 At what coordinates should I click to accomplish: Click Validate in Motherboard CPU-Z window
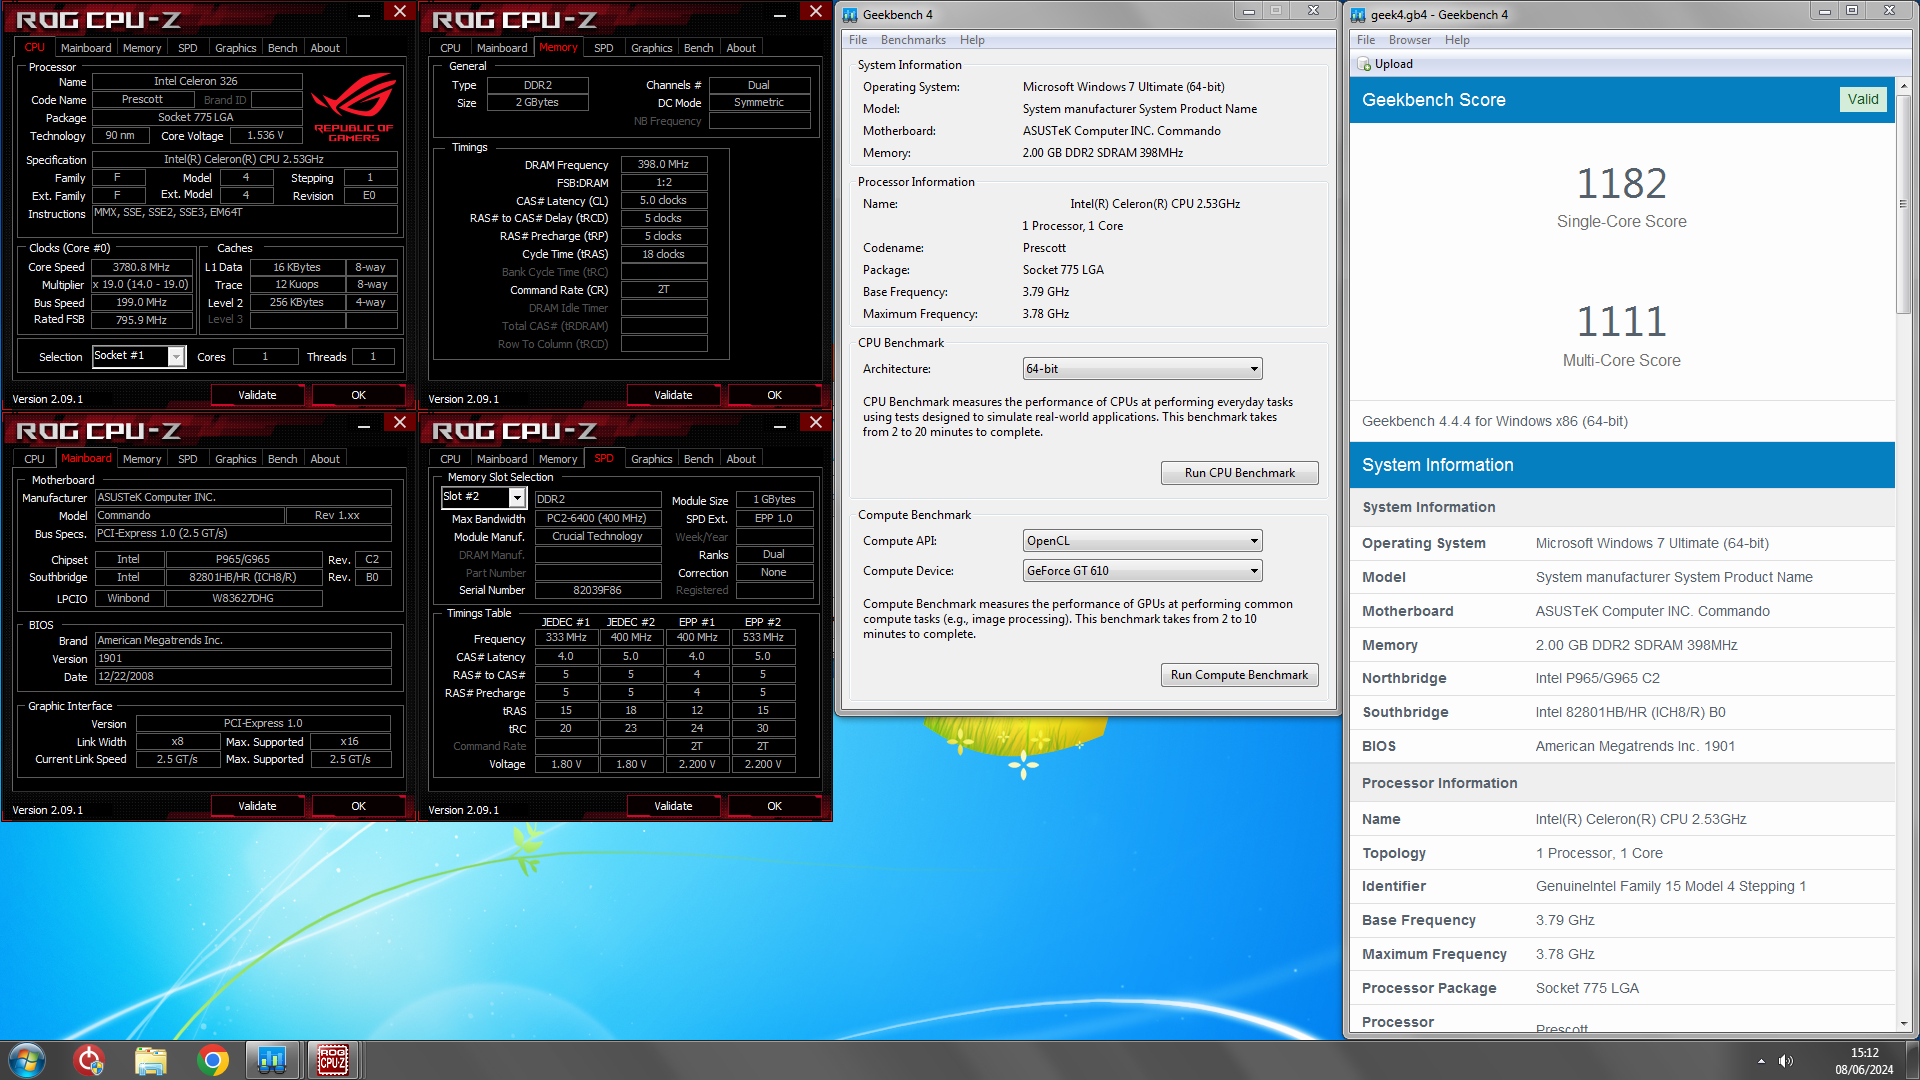coord(257,806)
